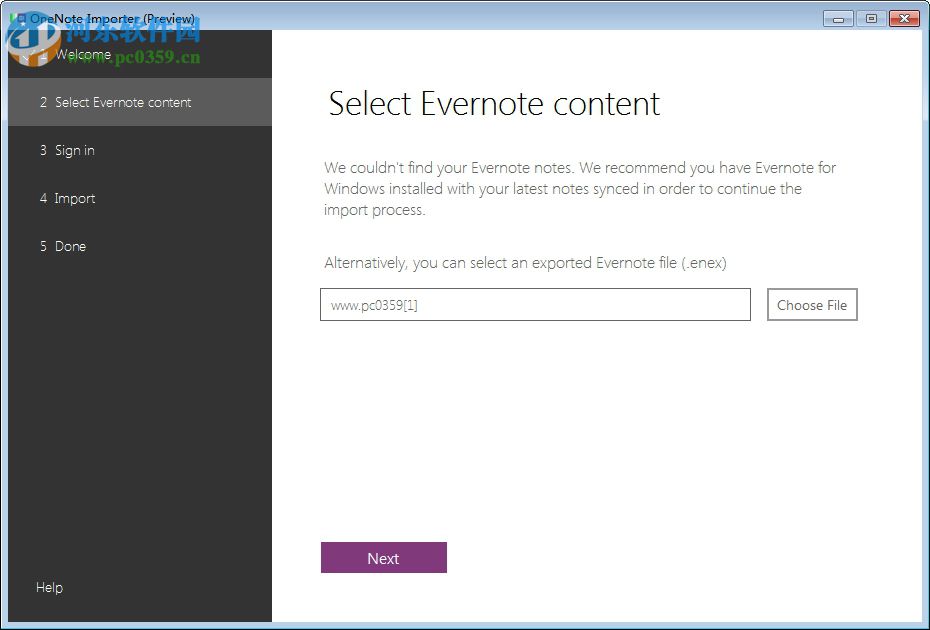930x630 pixels.
Task: Open the Welcome step
Action: [x=85, y=54]
